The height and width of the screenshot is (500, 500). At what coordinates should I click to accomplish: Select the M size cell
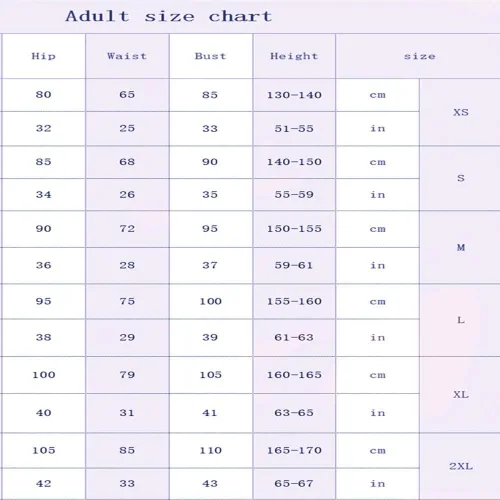[x=461, y=247]
